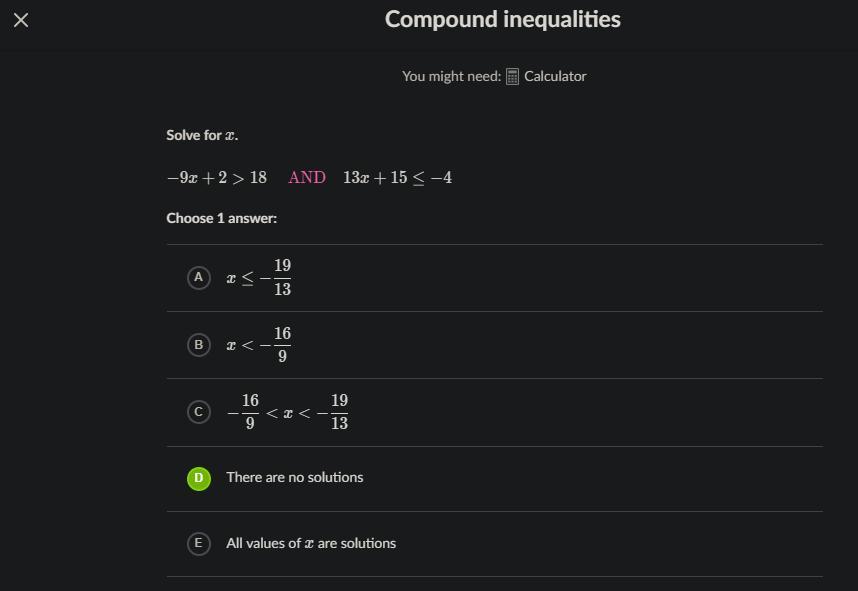The image size is (858, 591).
Task: Click answer −16/9 < x < −19/13
Action: coord(287,412)
